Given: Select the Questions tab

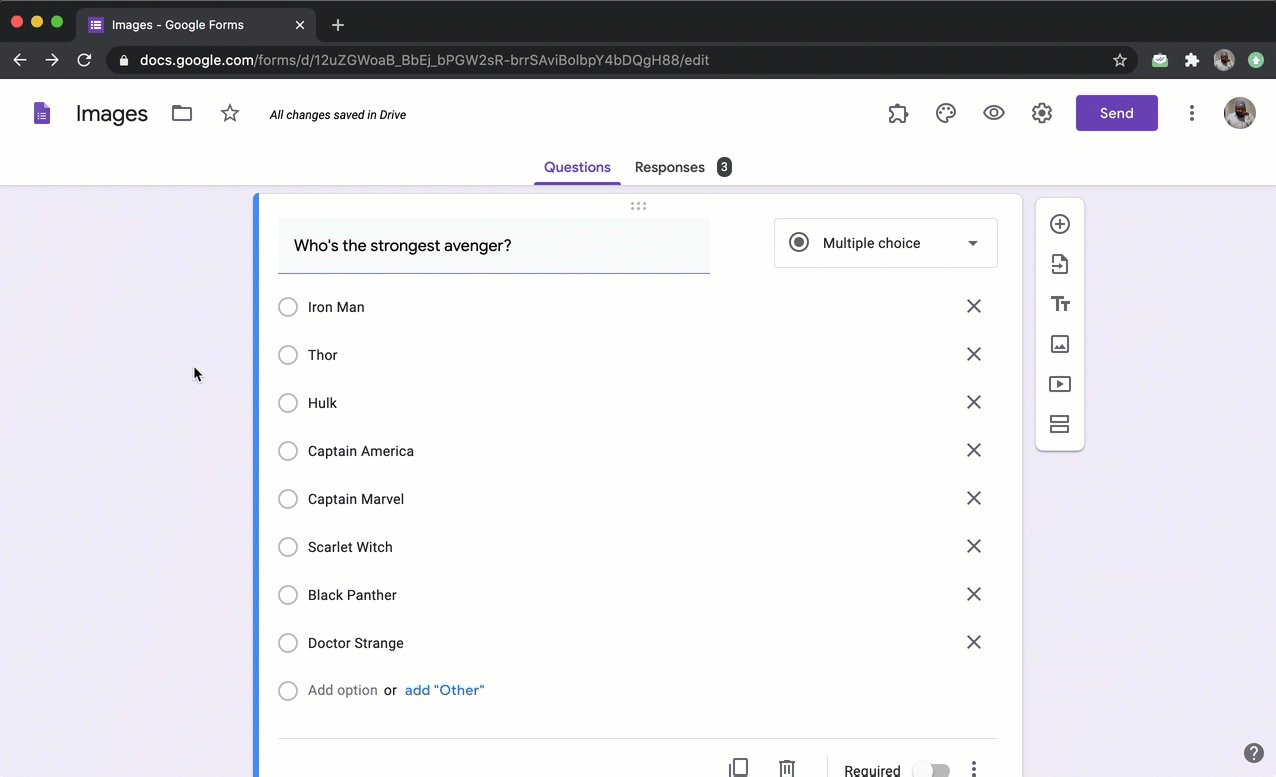Looking at the screenshot, I should point(577,167).
